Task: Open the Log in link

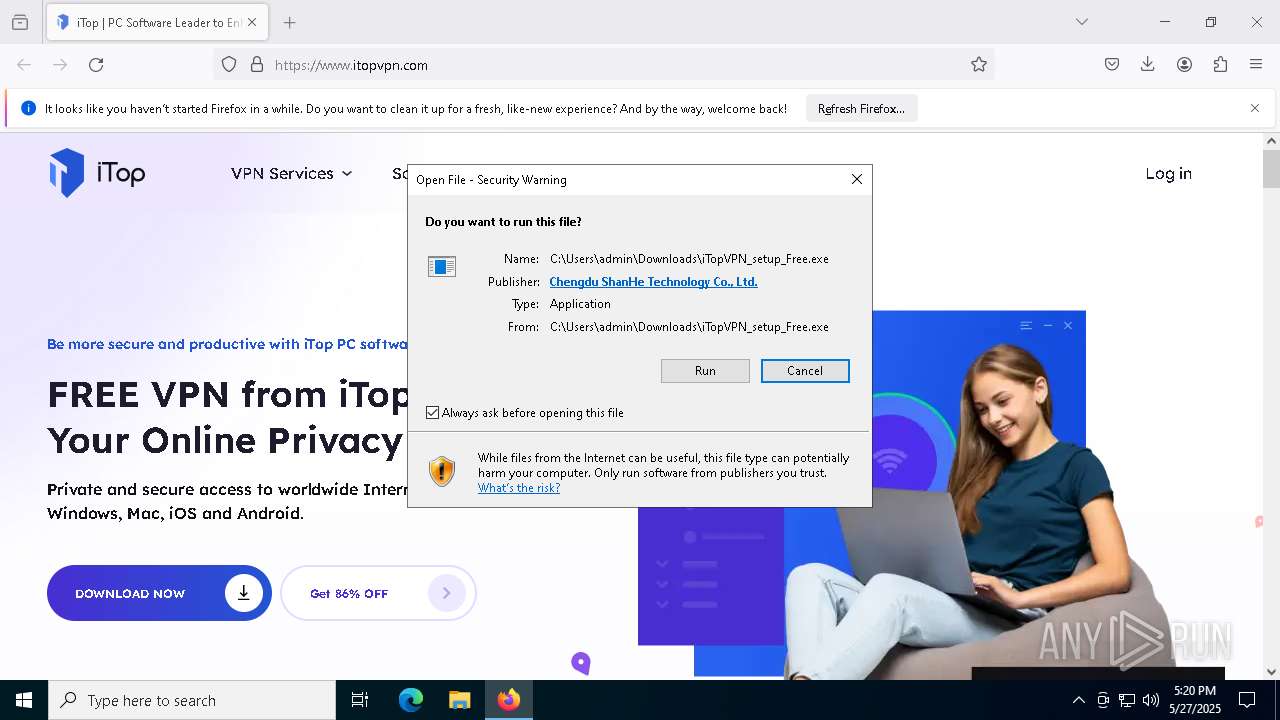Action: (x=1168, y=173)
